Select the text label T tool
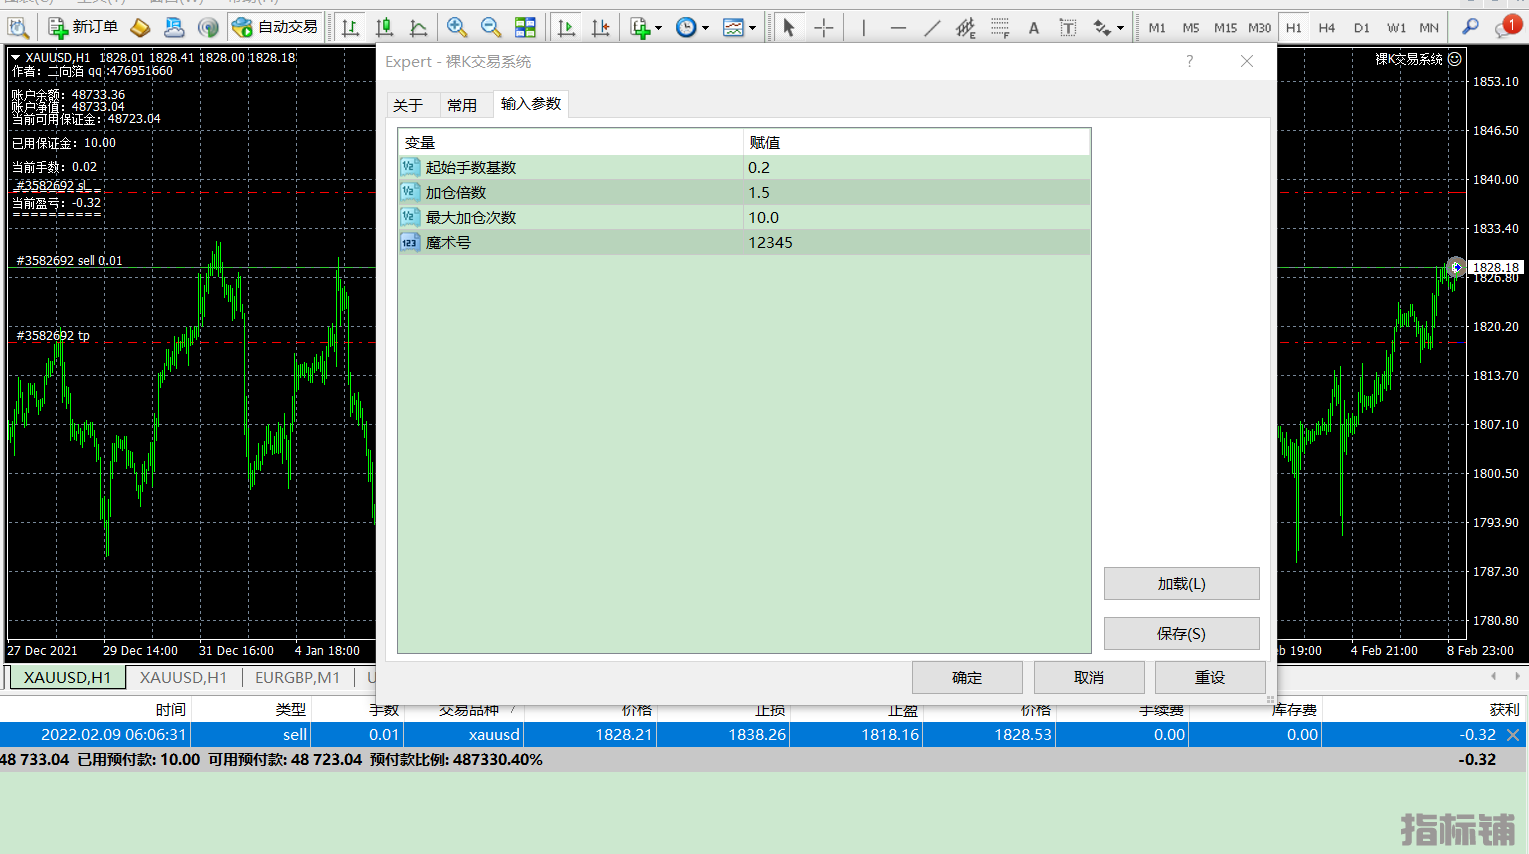 (1068, 28)
